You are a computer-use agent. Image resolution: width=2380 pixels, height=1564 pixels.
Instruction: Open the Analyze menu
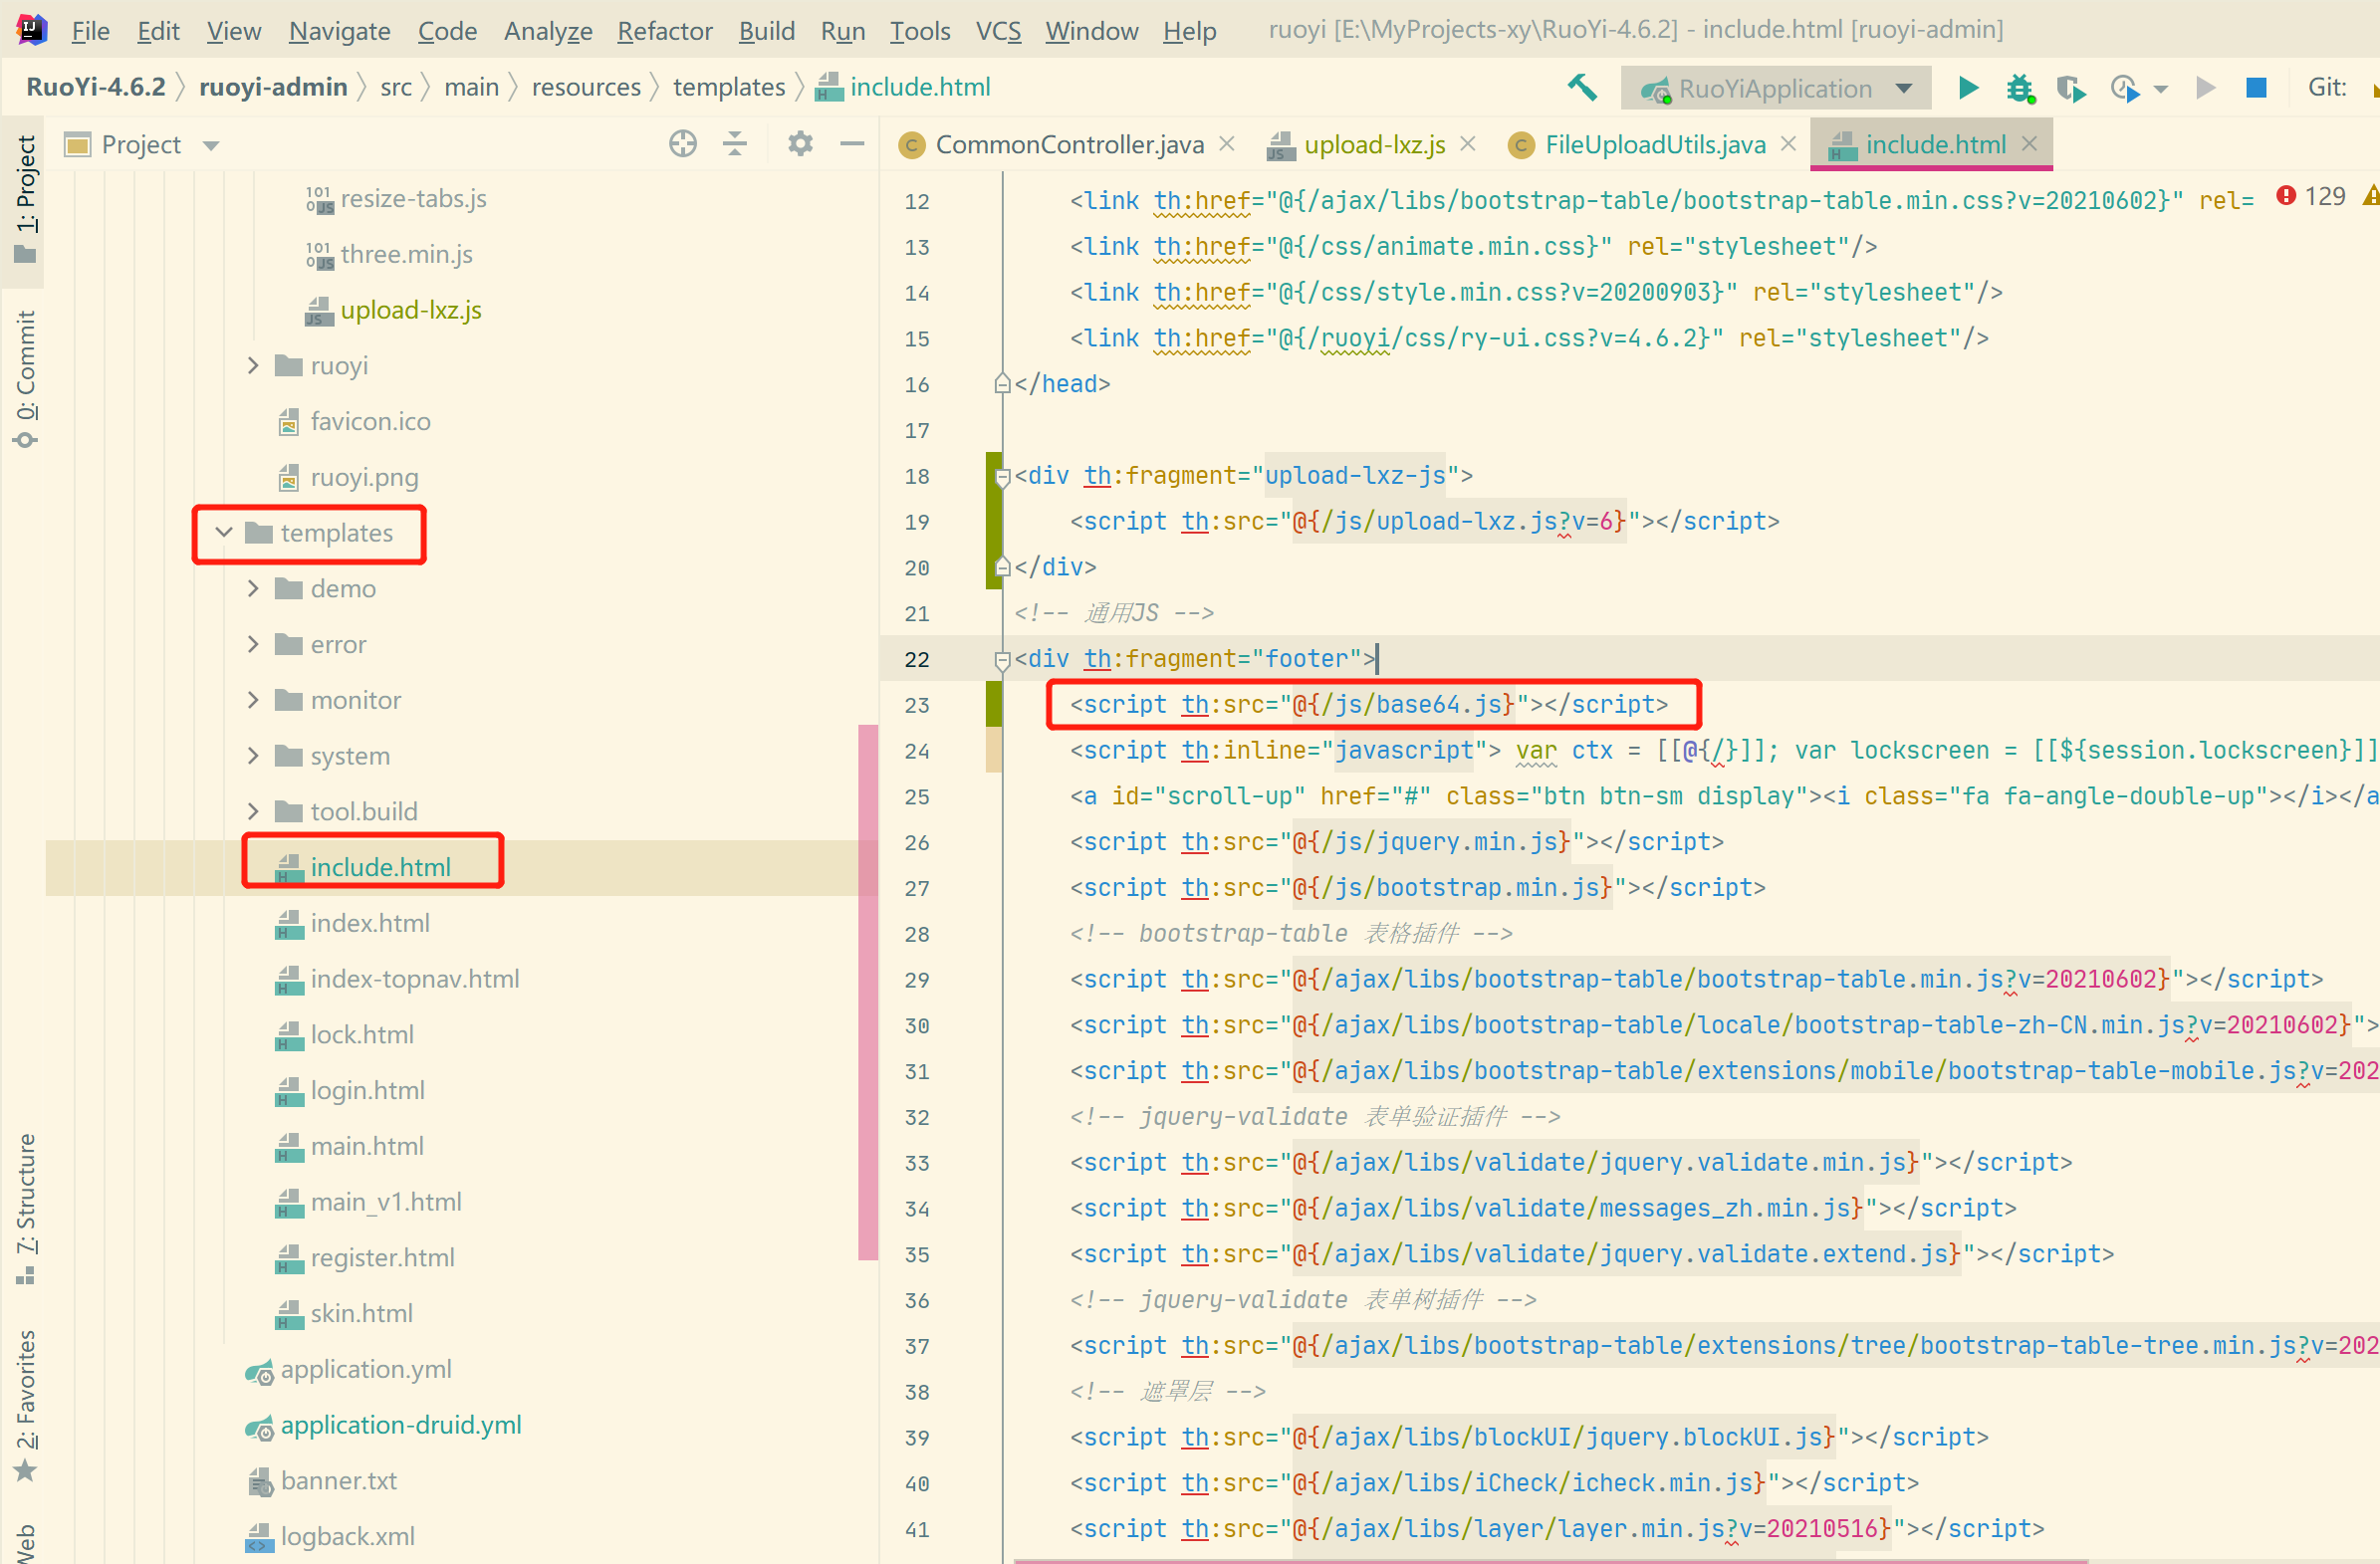(548, 31)
